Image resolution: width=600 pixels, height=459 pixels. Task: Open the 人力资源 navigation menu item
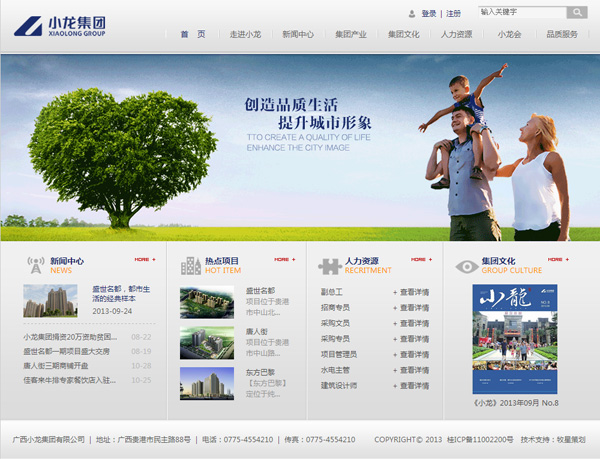click(x=457, y=34)
